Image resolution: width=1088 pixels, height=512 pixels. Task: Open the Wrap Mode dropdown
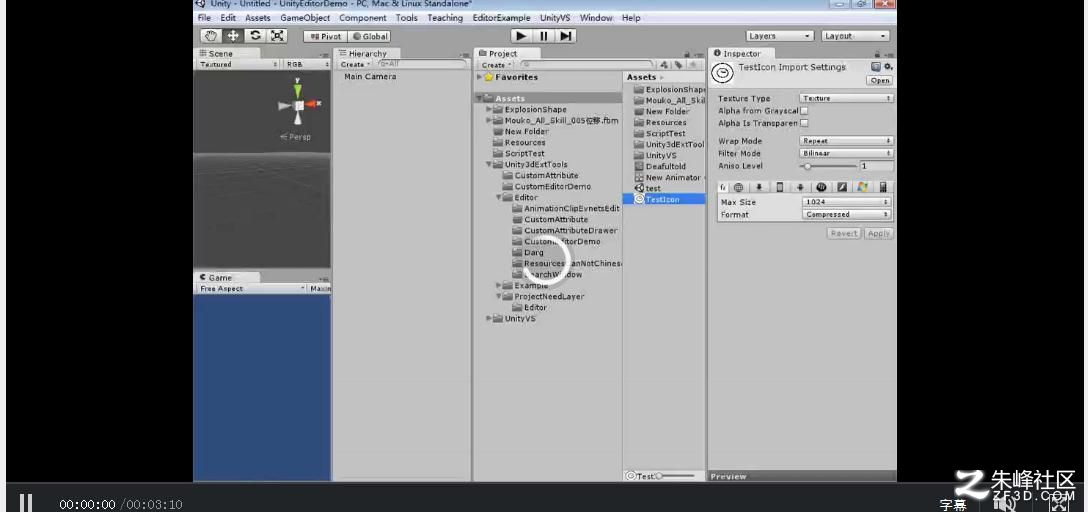click(847, 141)
